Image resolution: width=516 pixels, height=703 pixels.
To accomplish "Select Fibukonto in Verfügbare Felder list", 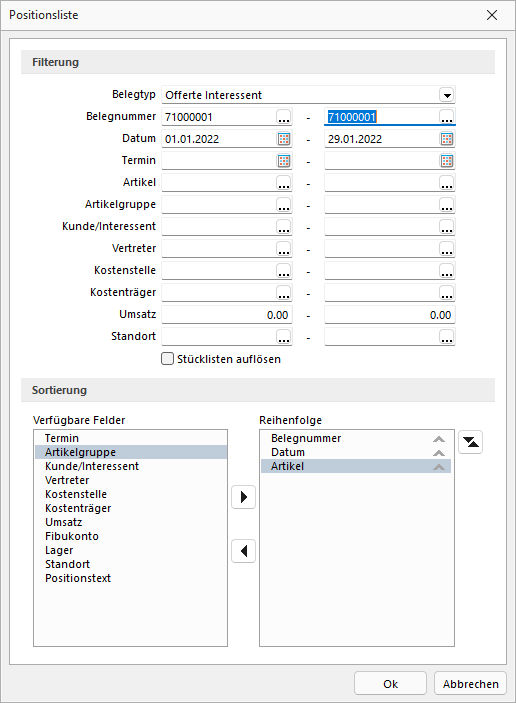I will pos(72,536).
